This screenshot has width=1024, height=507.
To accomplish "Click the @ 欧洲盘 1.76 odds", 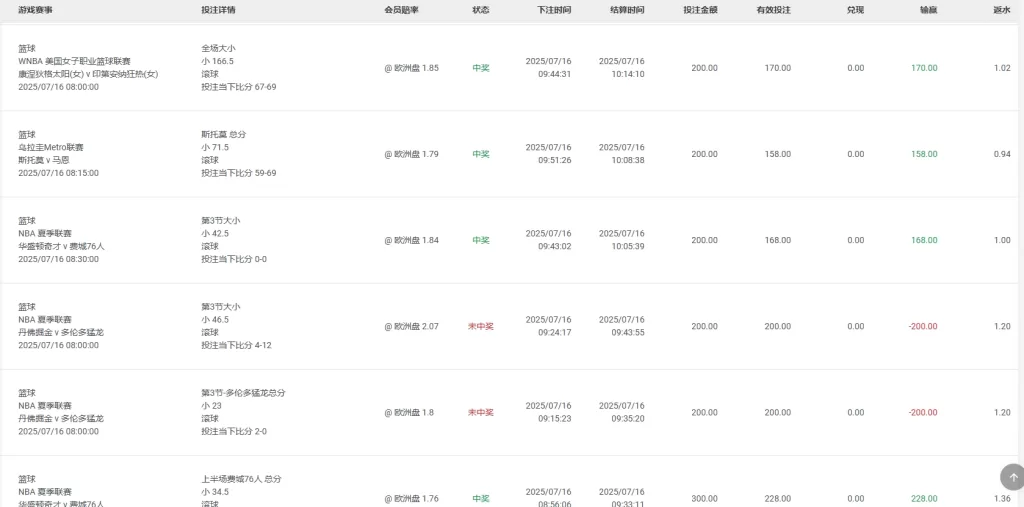I will click(x=411, y=499).
